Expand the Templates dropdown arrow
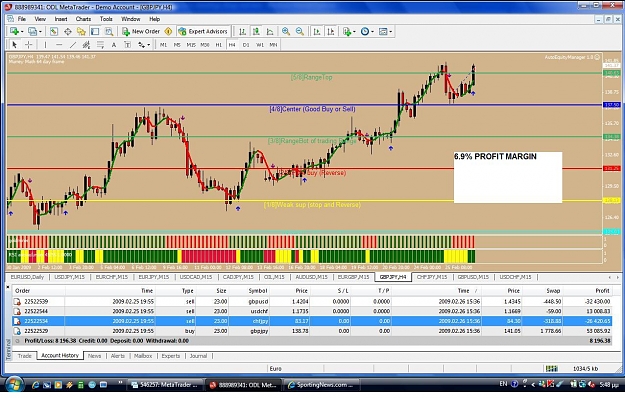This screenshot has width=625, height=398. click(391, 31)
